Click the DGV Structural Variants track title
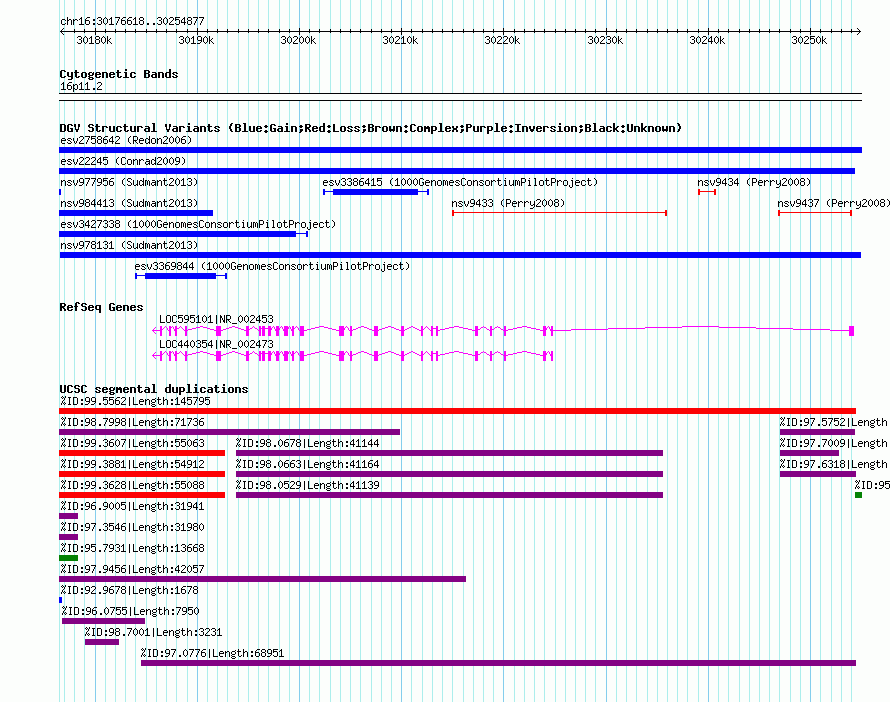This screenshot has height=702, width=890. 370,128
